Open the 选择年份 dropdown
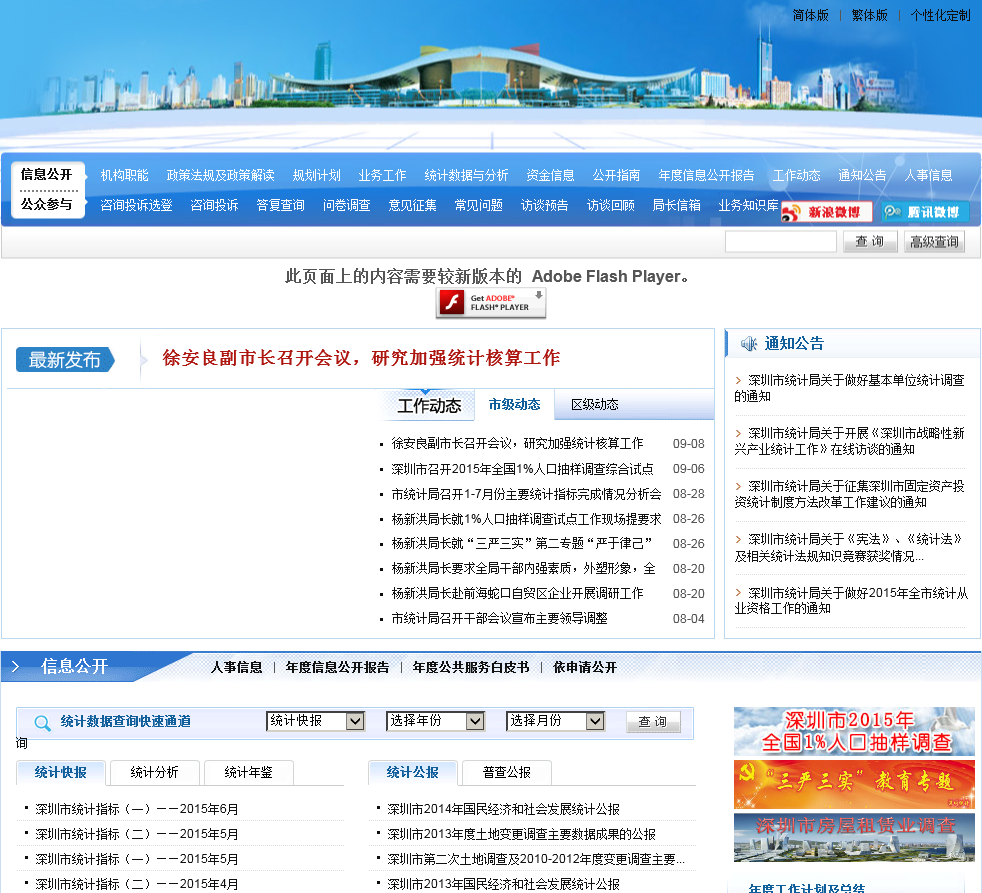Screen dimensions: 982x893 coord(435,721)
